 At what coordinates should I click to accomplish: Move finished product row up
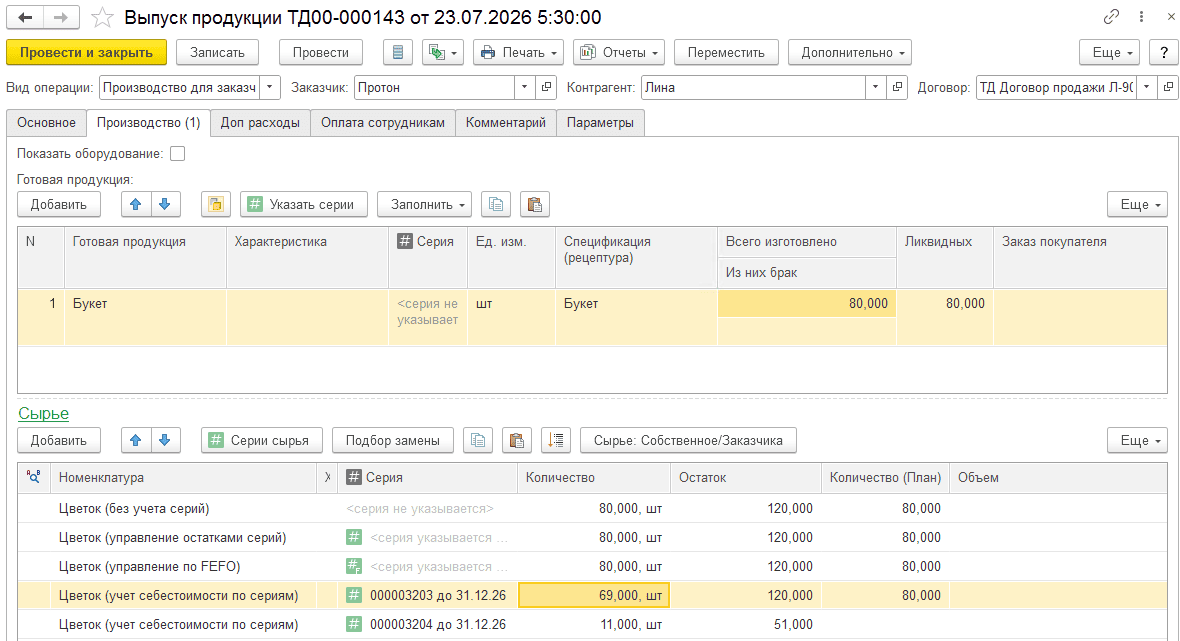(135, 205)
